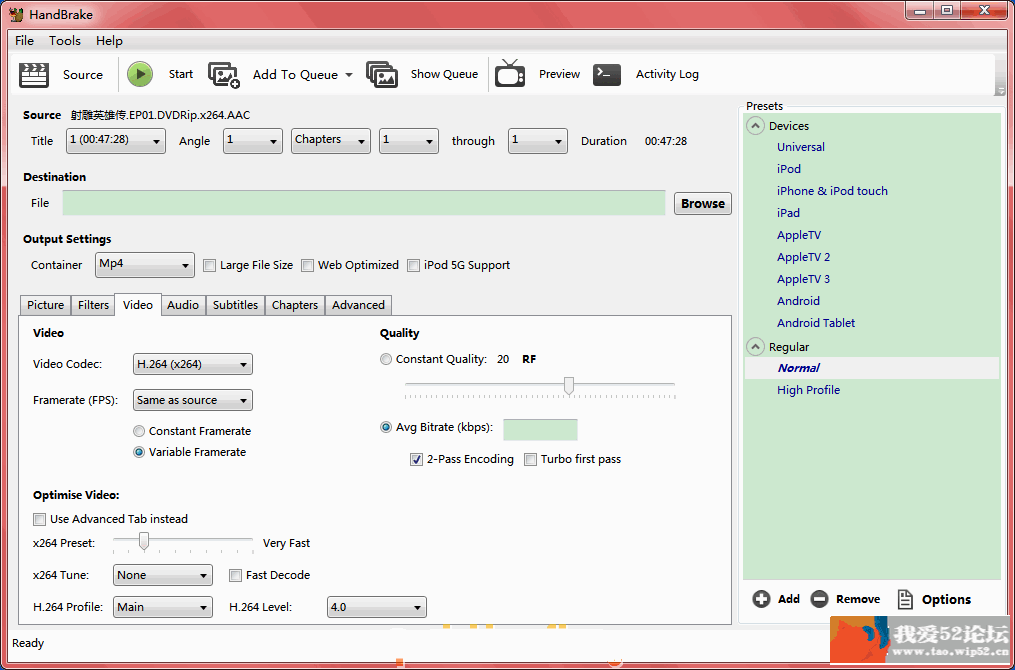Select the Android Tablet preset
1015x670 pixels.
(x=816, y=323)
